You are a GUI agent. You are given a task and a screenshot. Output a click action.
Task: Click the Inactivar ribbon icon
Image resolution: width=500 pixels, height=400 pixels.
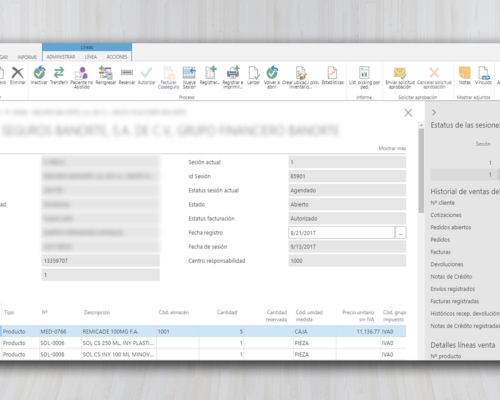pyautogui.click(x=39, y=72)
